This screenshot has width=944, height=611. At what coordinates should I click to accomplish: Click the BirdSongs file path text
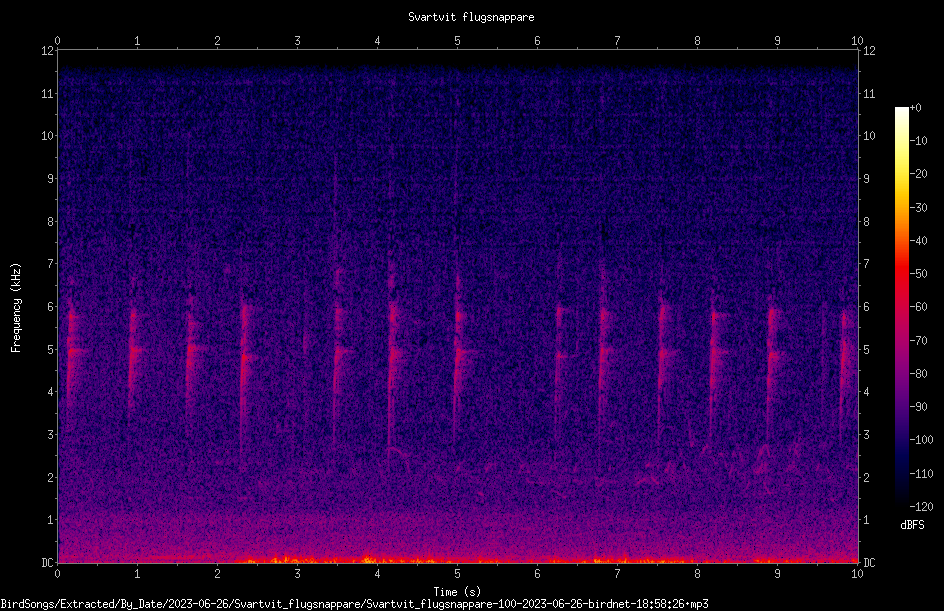coord(355,604)
